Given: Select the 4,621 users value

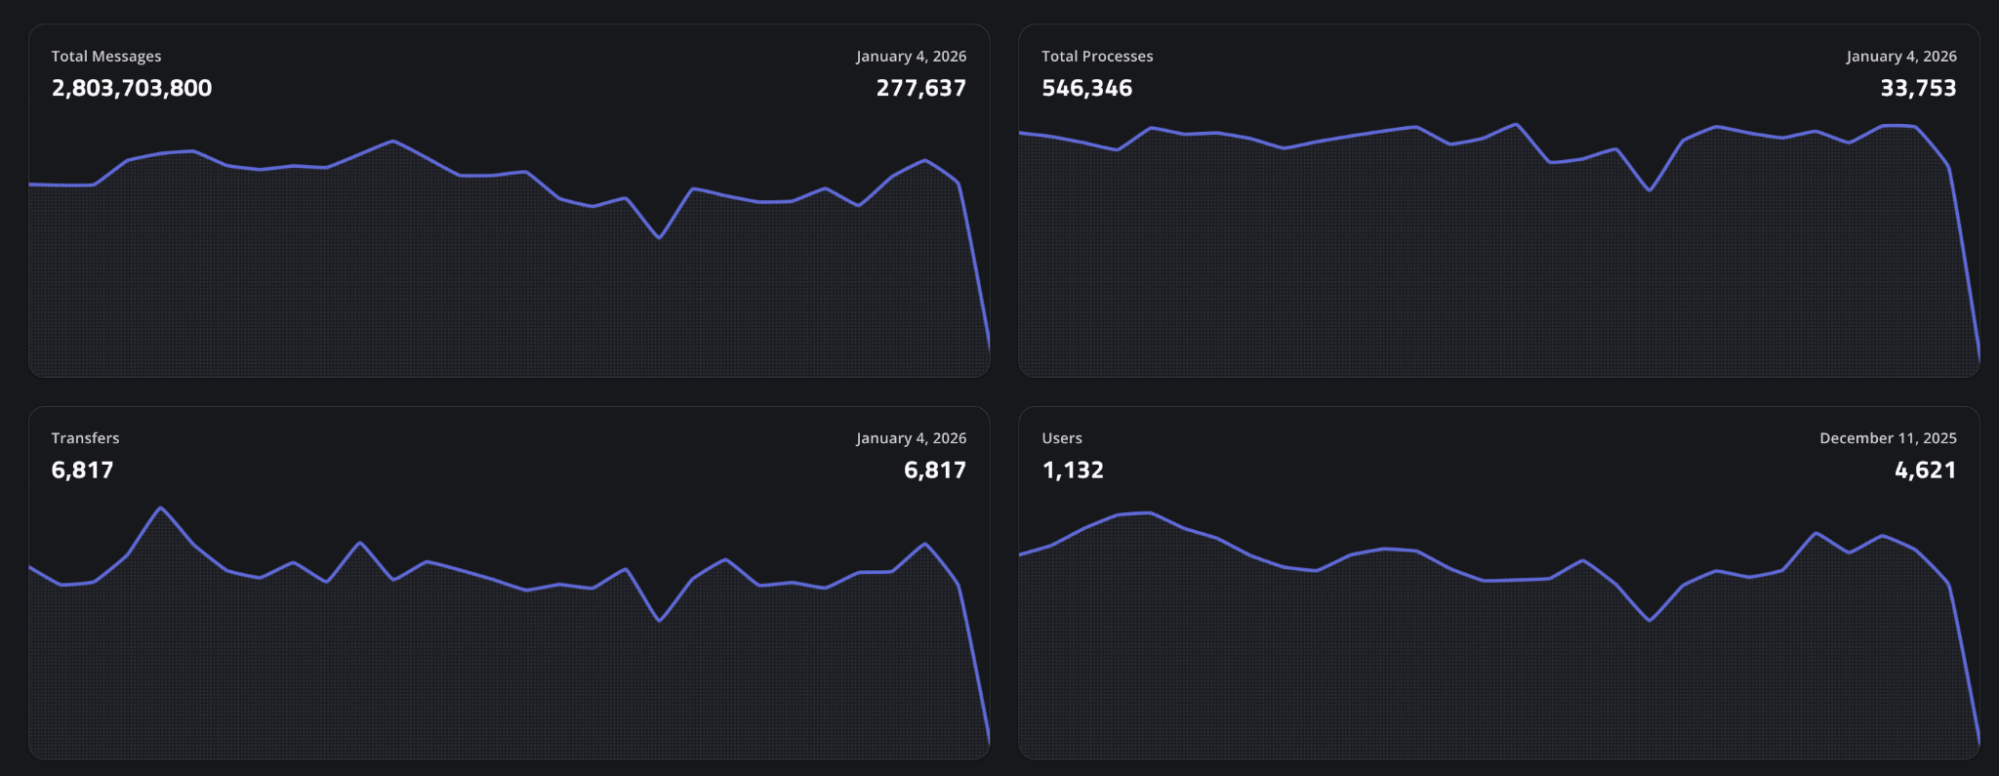Looking at the screenshot, I should [1924, 470].
